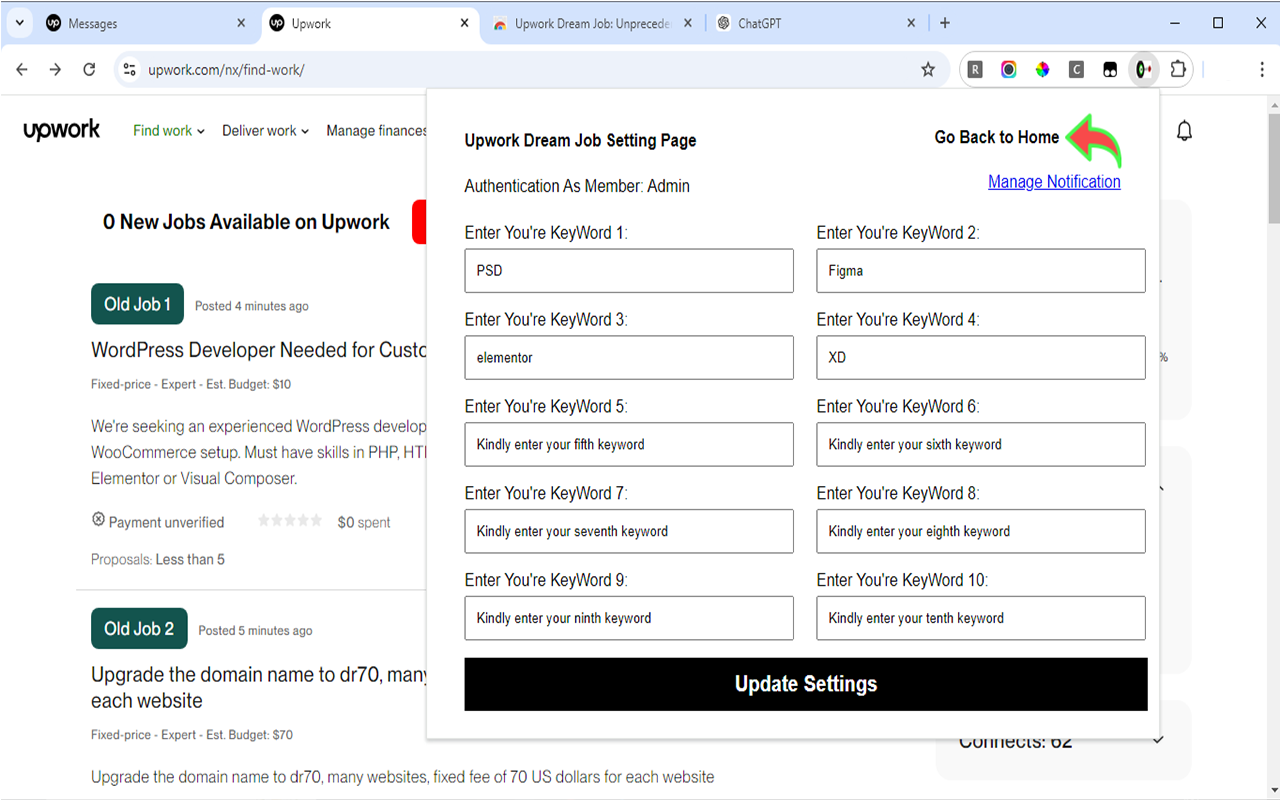The image size is (1280, 800).
Task: Click Go Back to Home
Action: (996, 137)
